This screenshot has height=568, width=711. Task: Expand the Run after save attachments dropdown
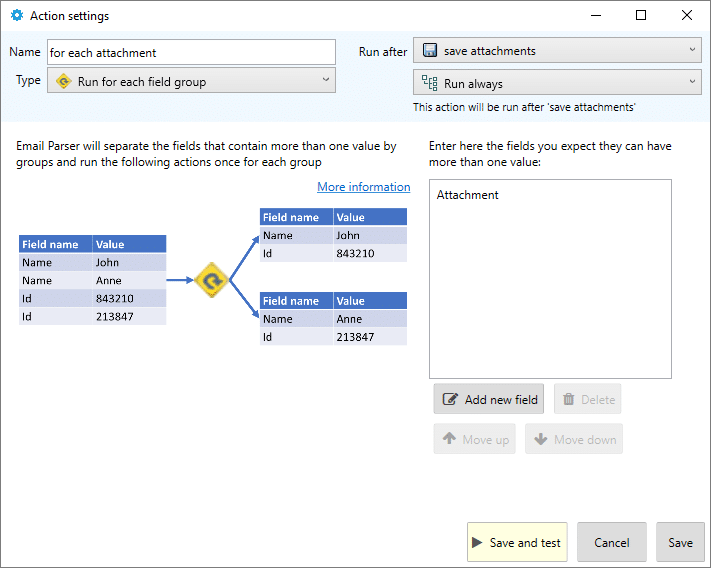click(692, 49)
